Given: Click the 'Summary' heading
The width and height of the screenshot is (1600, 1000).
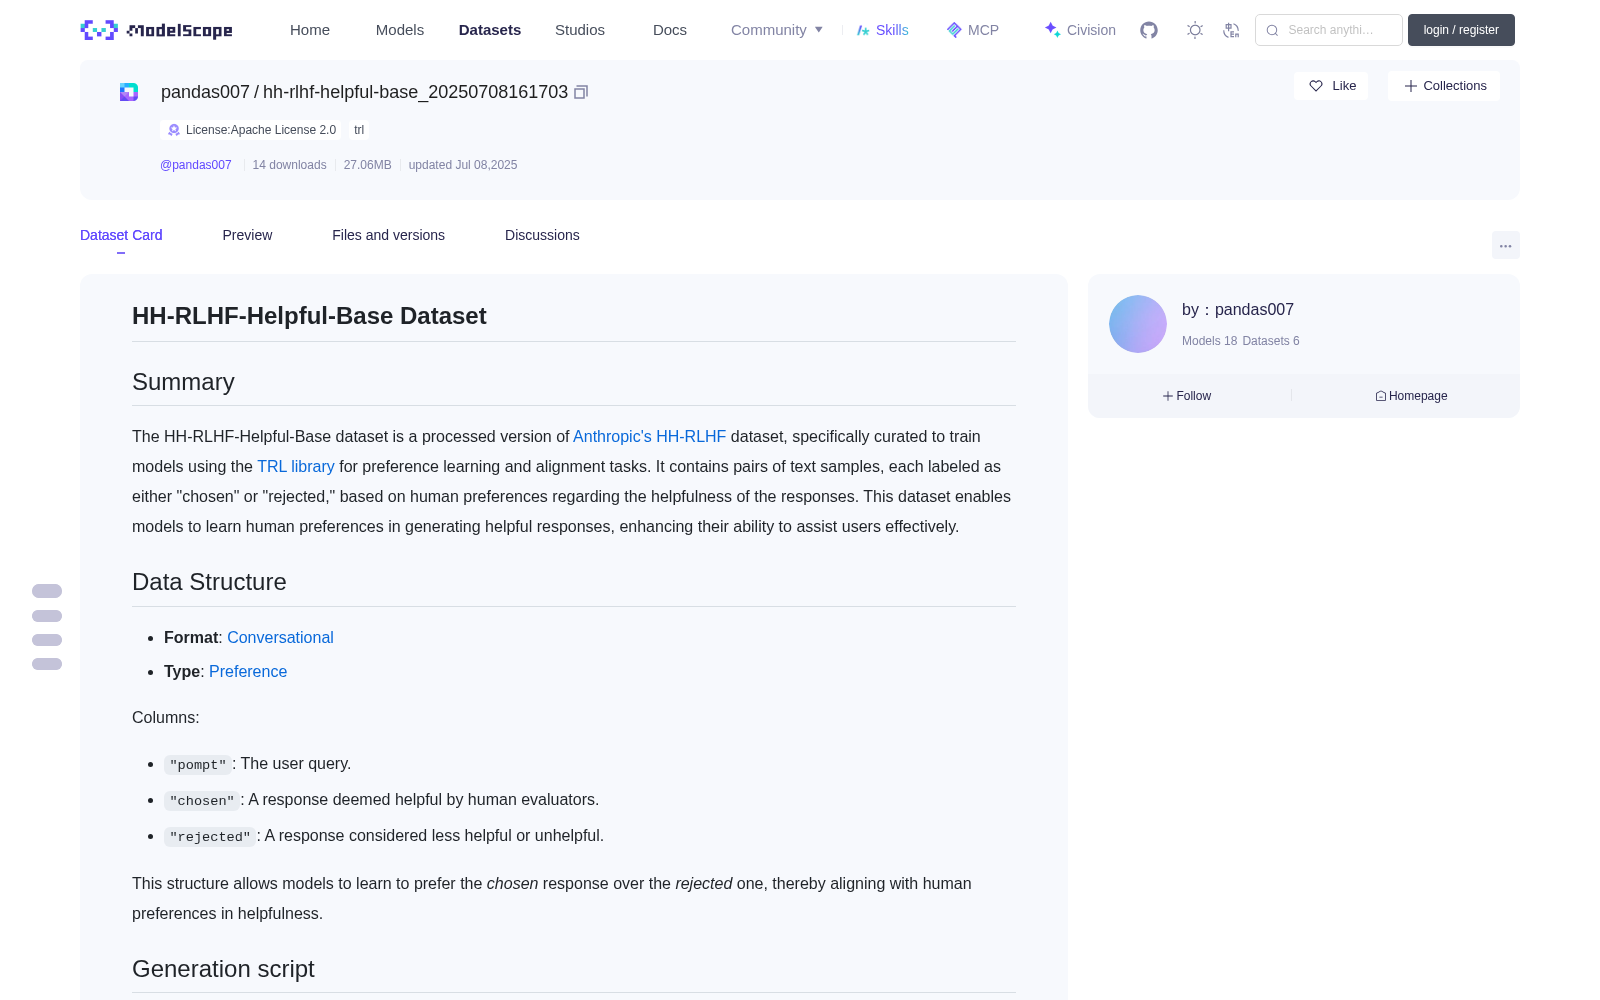Looking at the screenshot, I should pyautogui.click(x=183, y=382).
